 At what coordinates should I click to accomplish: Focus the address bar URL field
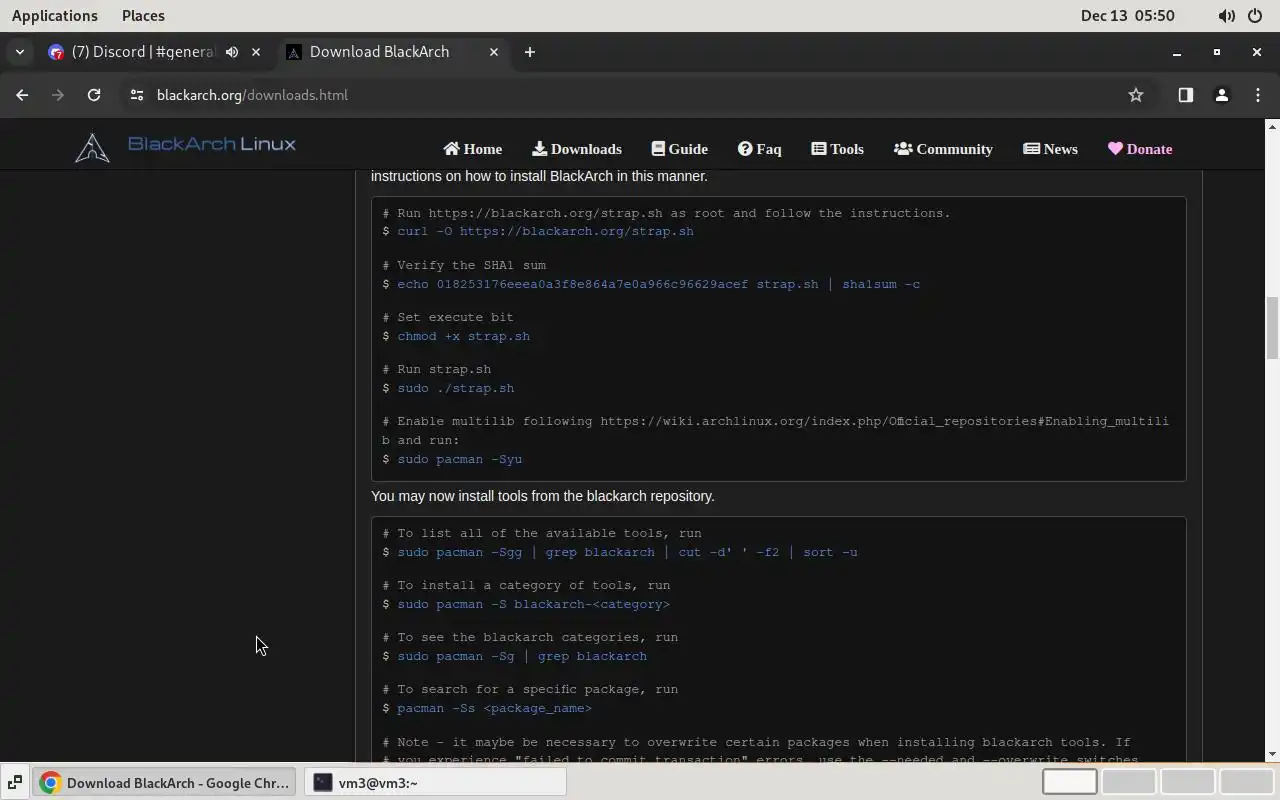[x=630, y=95]
